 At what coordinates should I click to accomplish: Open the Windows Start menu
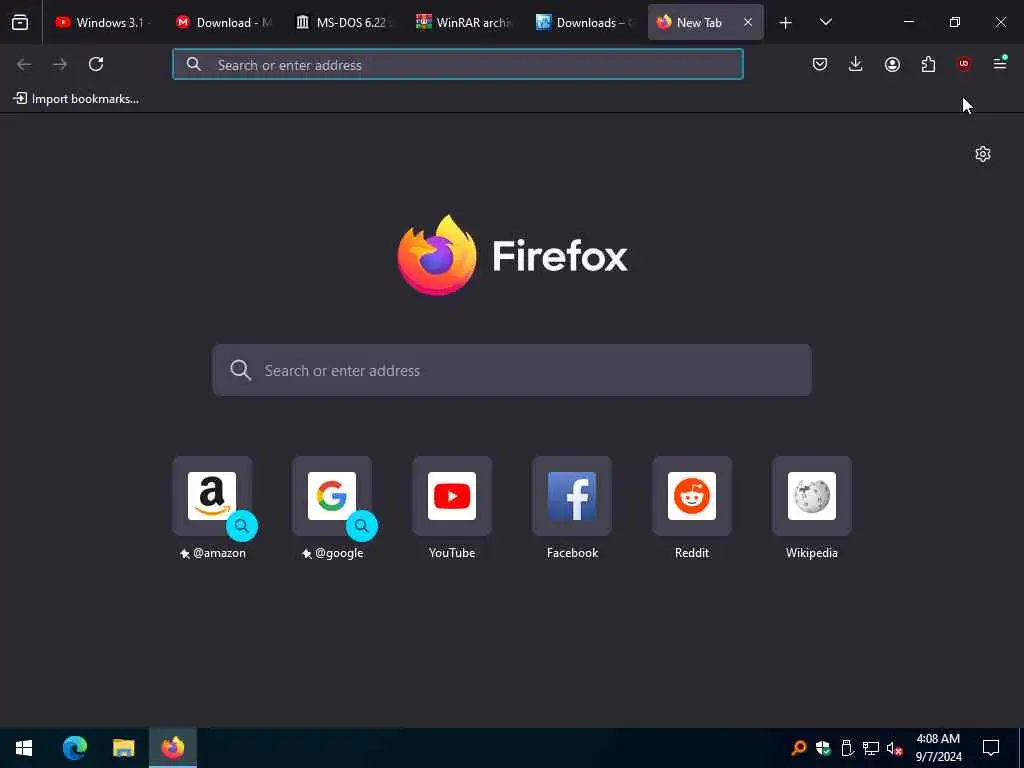24,748
